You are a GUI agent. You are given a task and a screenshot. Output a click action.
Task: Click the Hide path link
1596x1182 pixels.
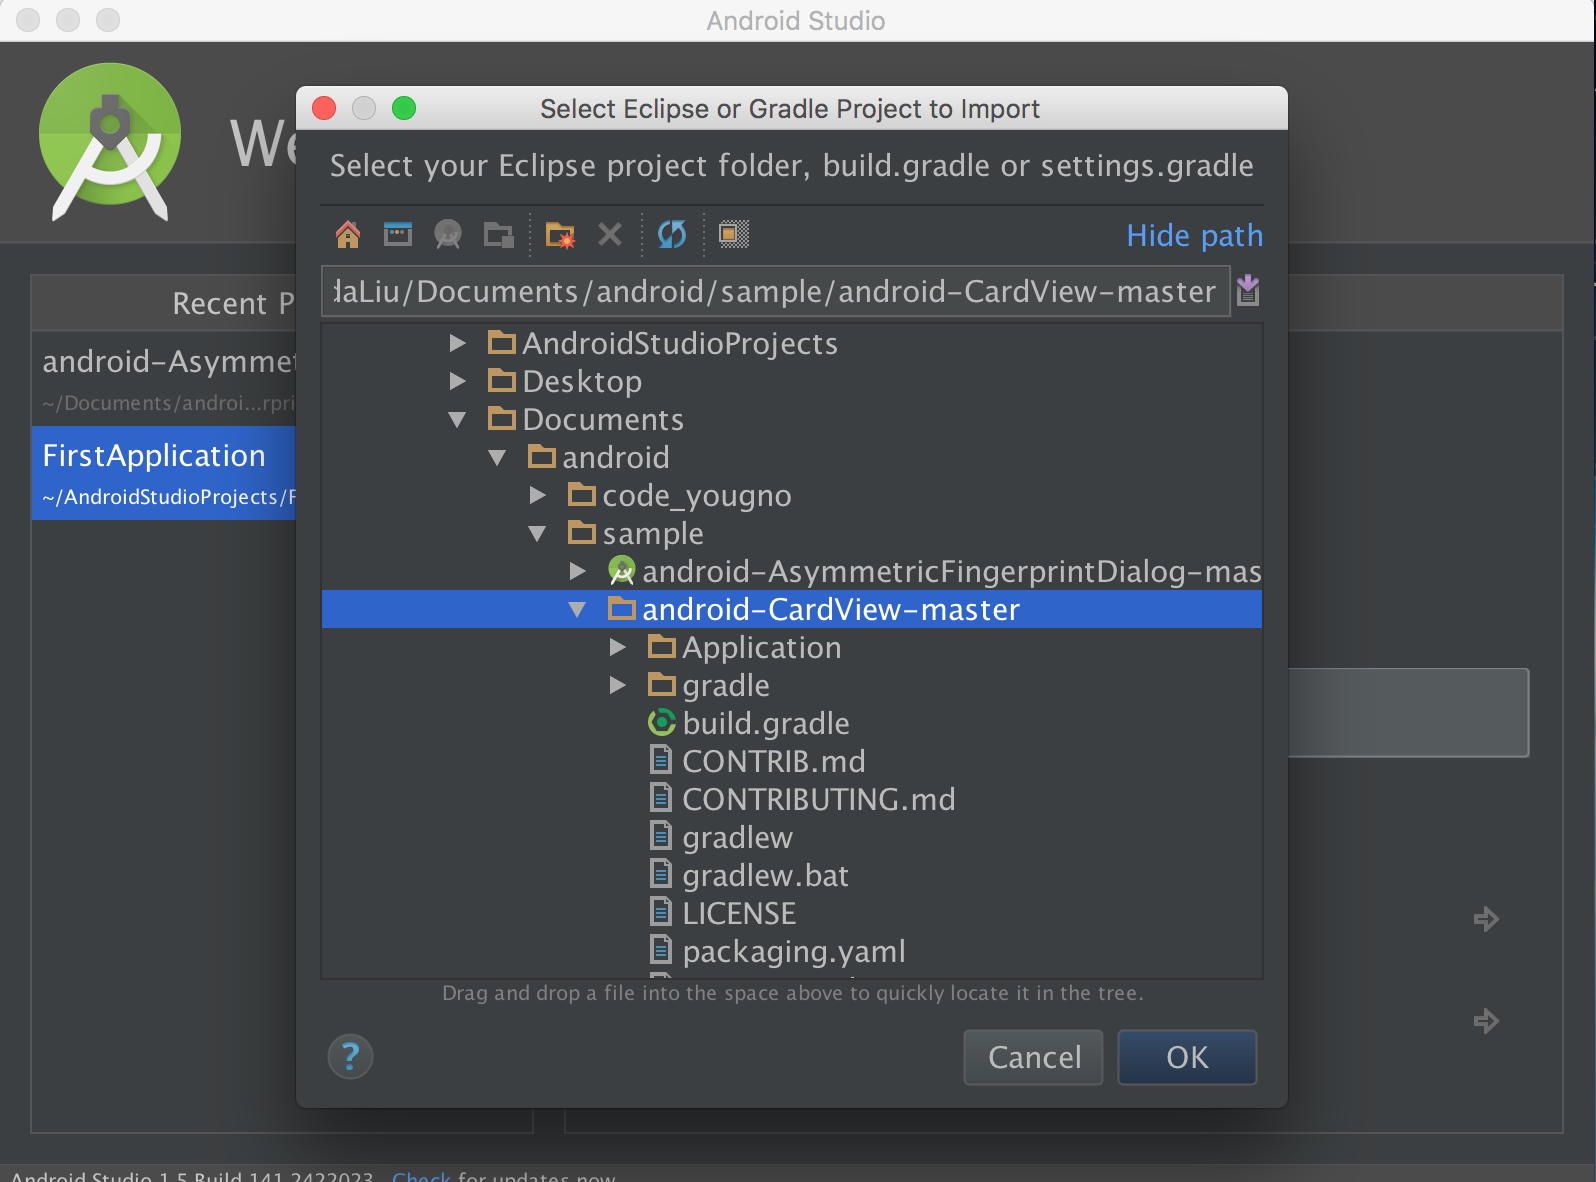click(1194, 236)
